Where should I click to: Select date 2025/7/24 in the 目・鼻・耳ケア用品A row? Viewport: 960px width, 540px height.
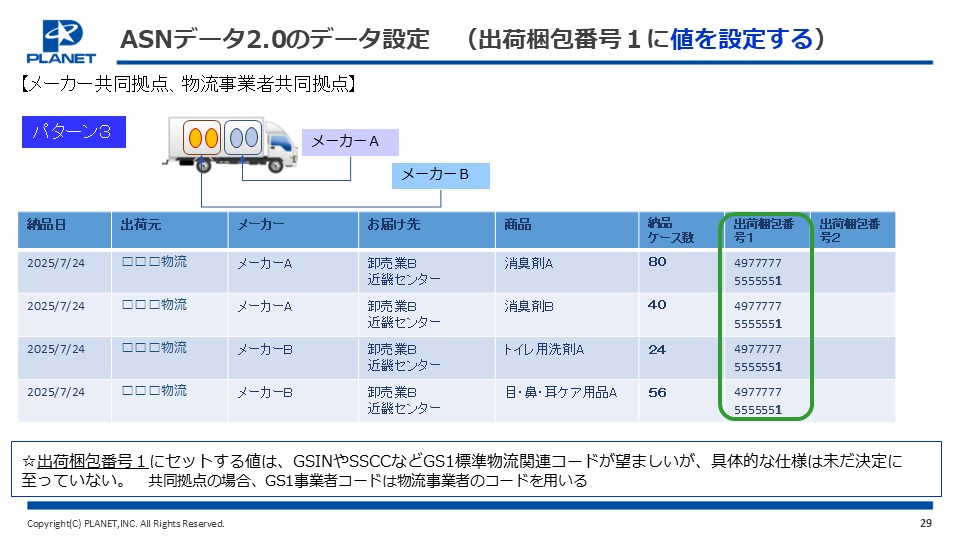coord(56,392)
